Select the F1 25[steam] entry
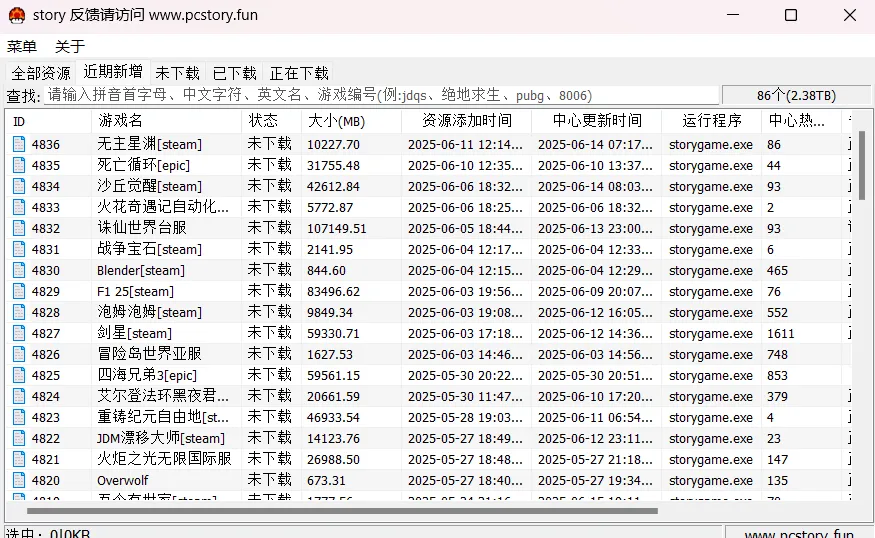Viewport: 875px width, 538px height. (135, 291)
